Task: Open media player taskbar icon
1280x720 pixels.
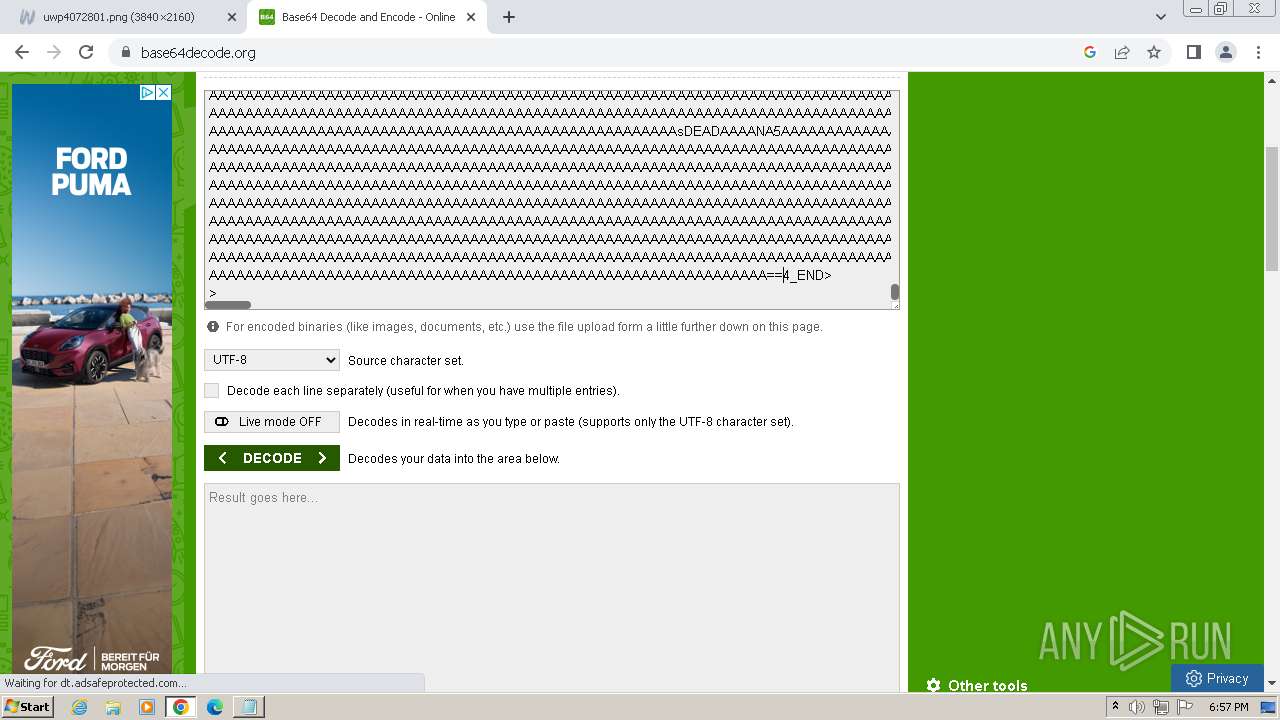Action: [x=147, y=707]
